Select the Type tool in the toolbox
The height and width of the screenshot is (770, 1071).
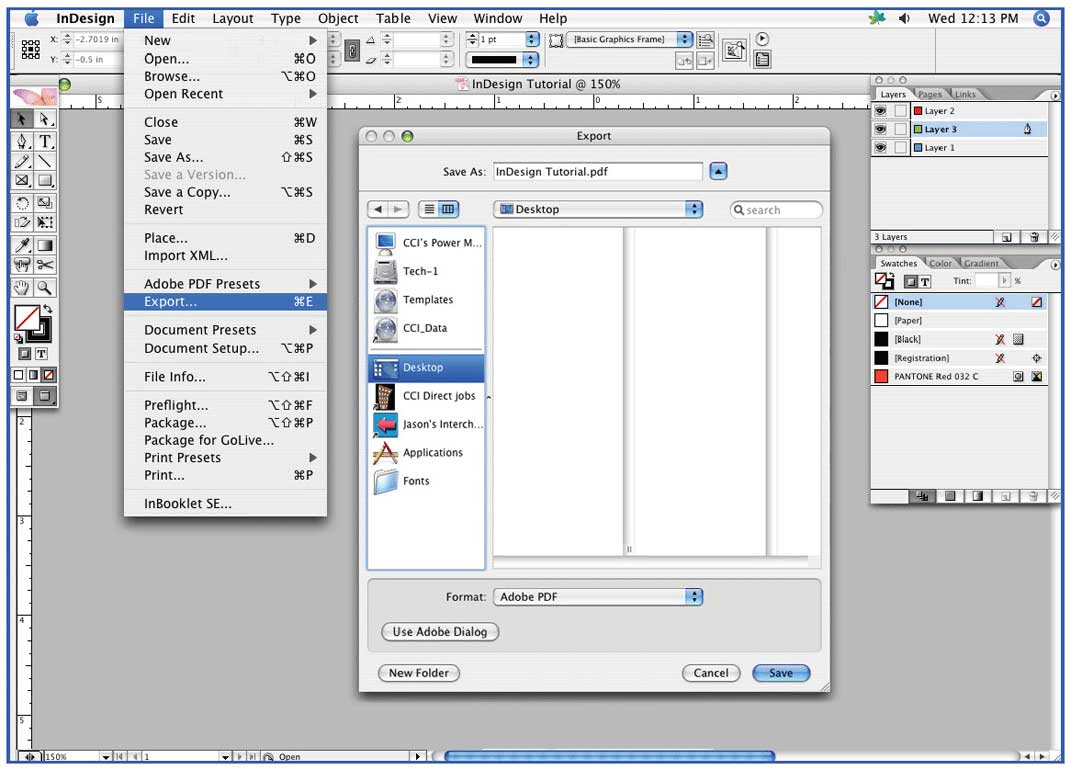coord(44,141)
